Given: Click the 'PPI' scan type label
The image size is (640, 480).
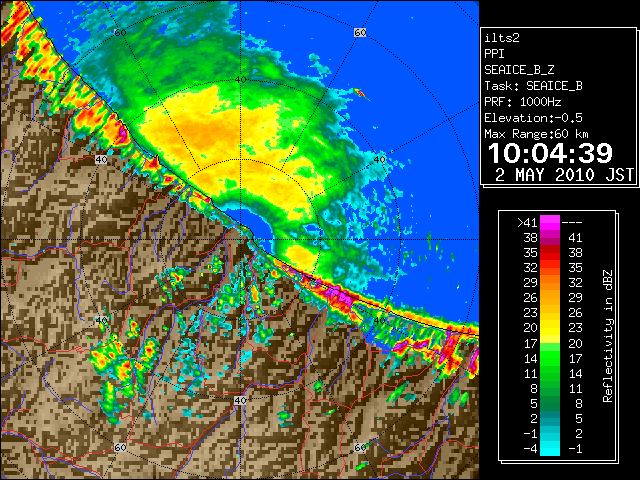Looking at the screenshot, I should tap(494, 54).
